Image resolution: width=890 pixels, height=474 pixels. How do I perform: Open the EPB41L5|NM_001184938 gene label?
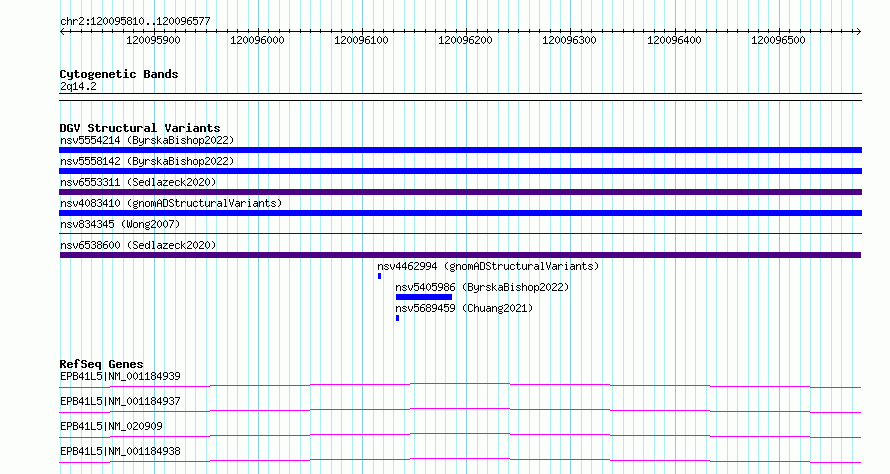(120, 451)
